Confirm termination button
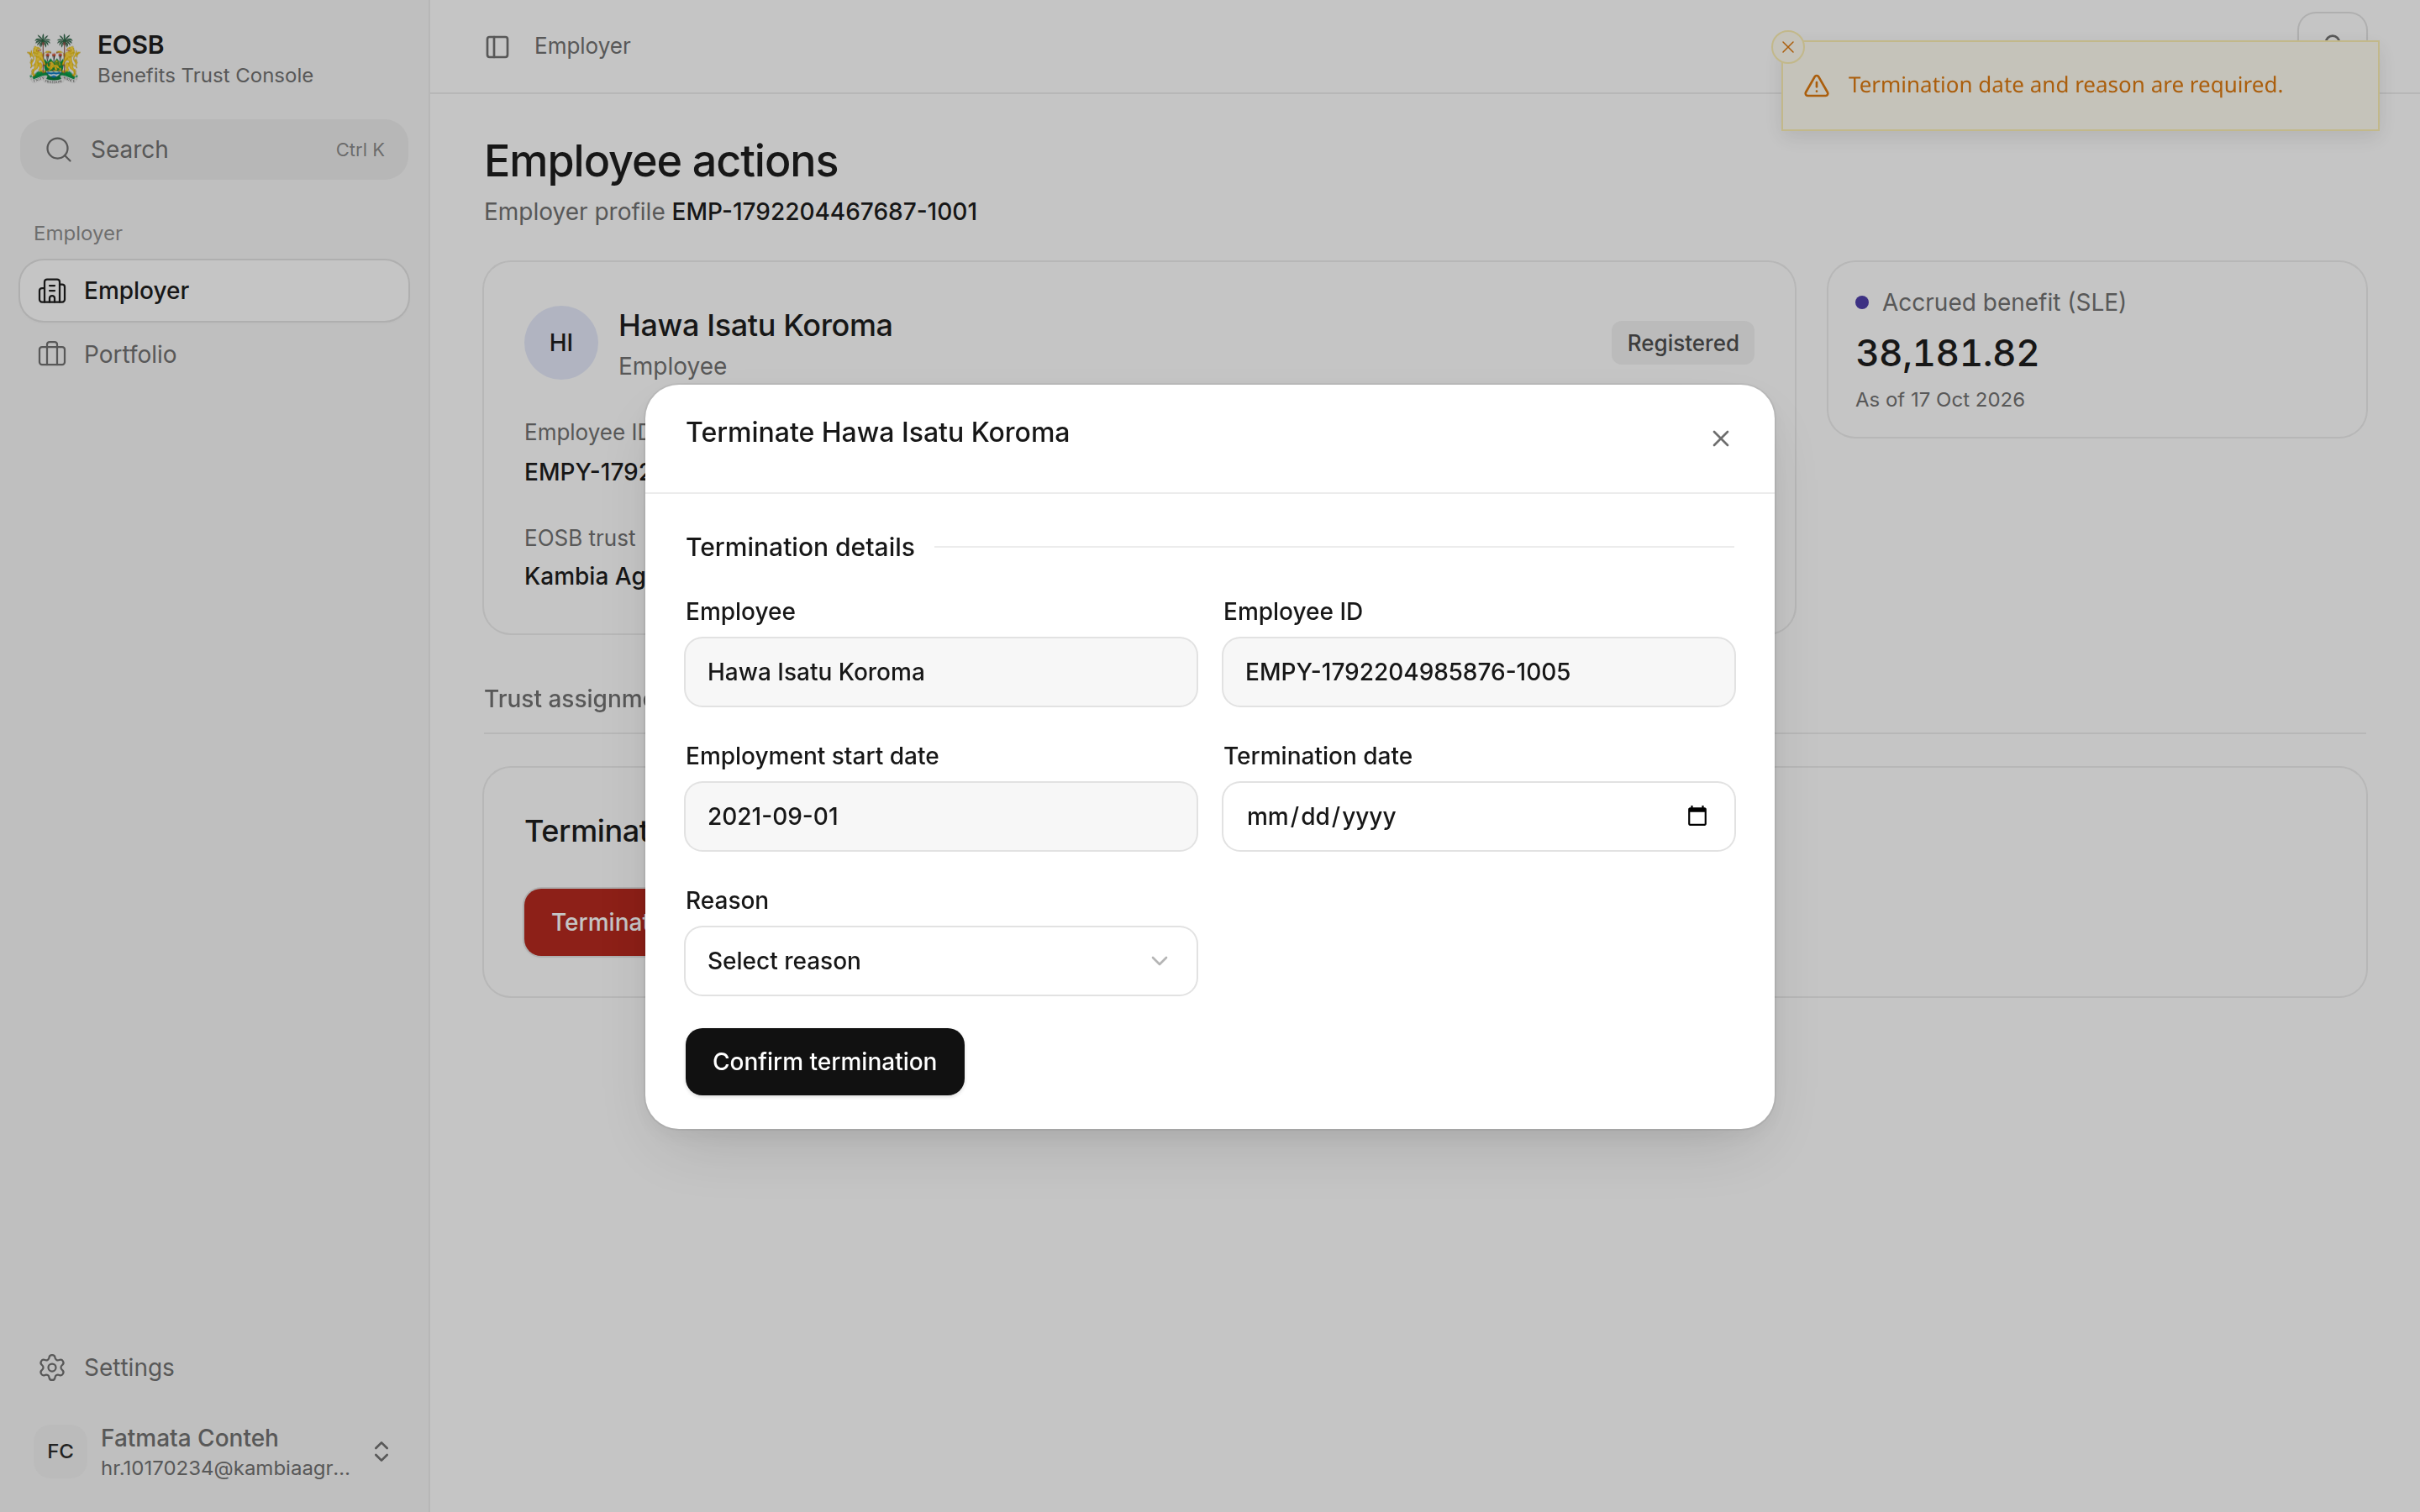Image resolution: width=2420 pixels, height=1512 pixels. (x=824, y=1062)
